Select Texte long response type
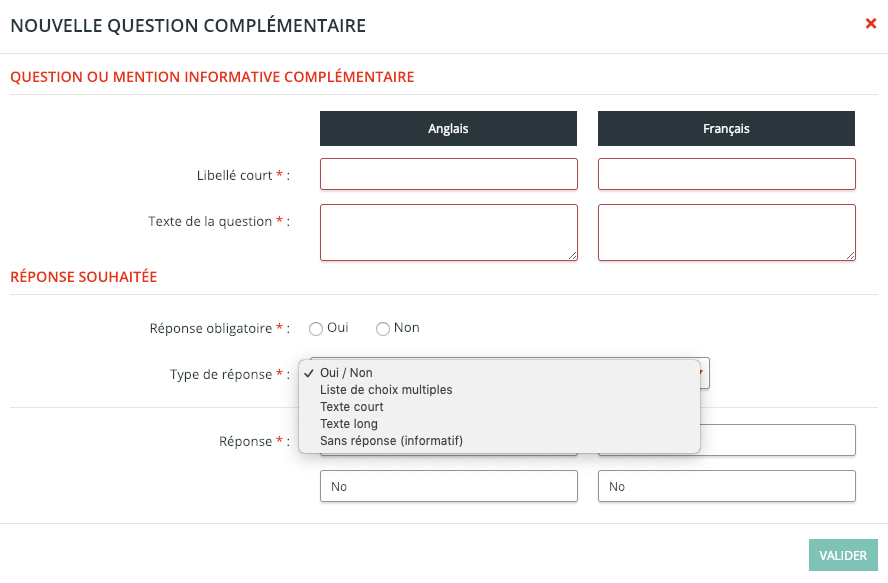The height and width of the screenshot is (583, 888). click(349, 424)
